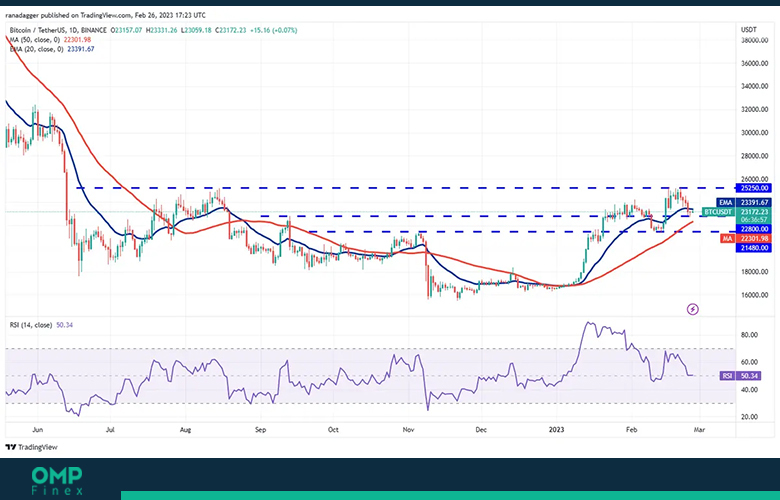This screenshot has height=500, width=780.
Task: Click the EMA 23391.67 price tag
Action: point(744,202)
